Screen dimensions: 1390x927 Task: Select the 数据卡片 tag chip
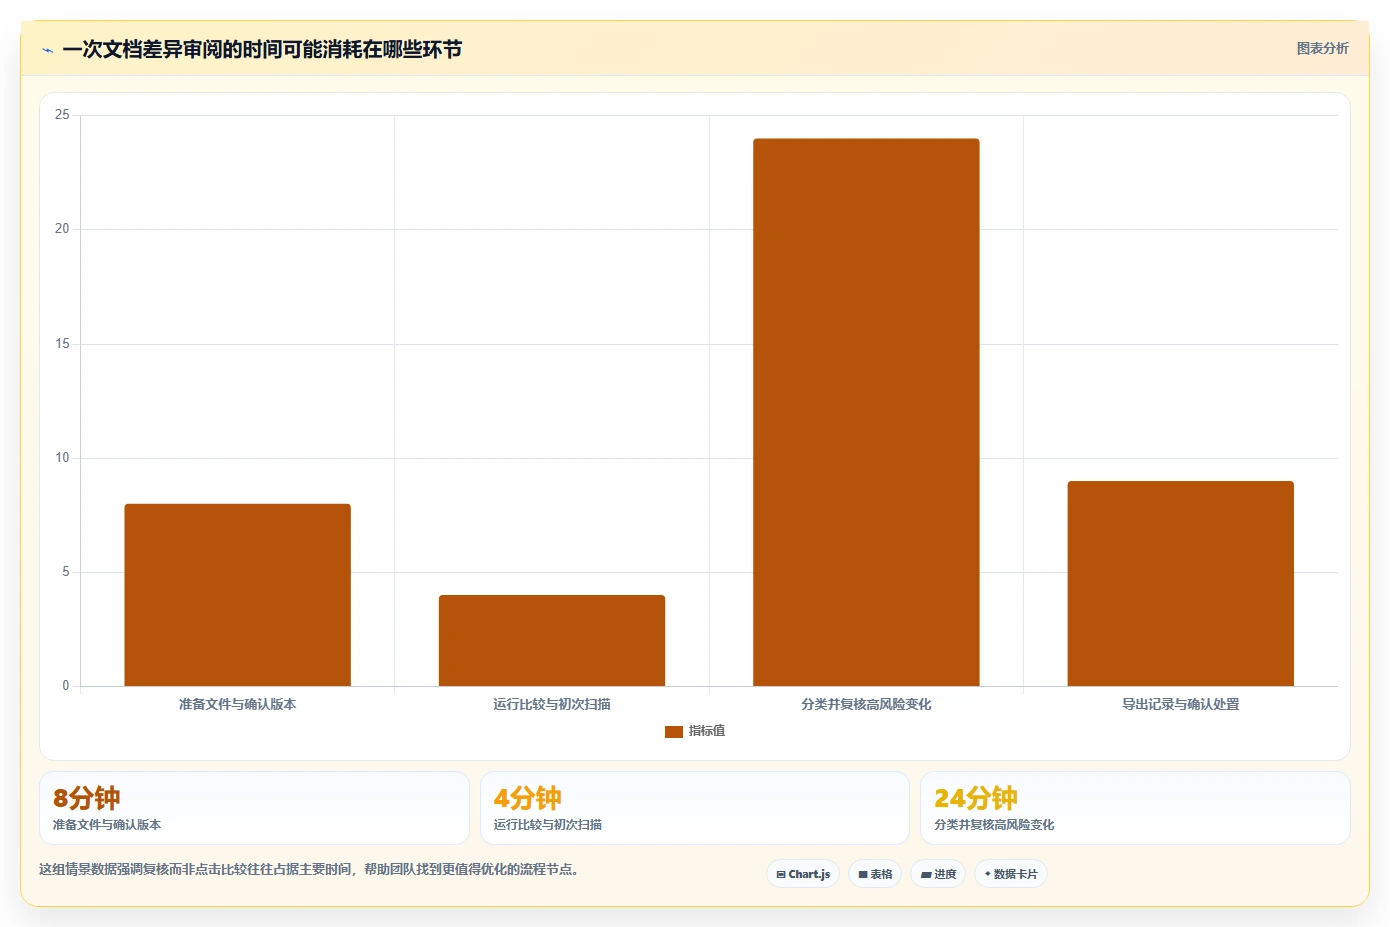tap(1011, 874)
